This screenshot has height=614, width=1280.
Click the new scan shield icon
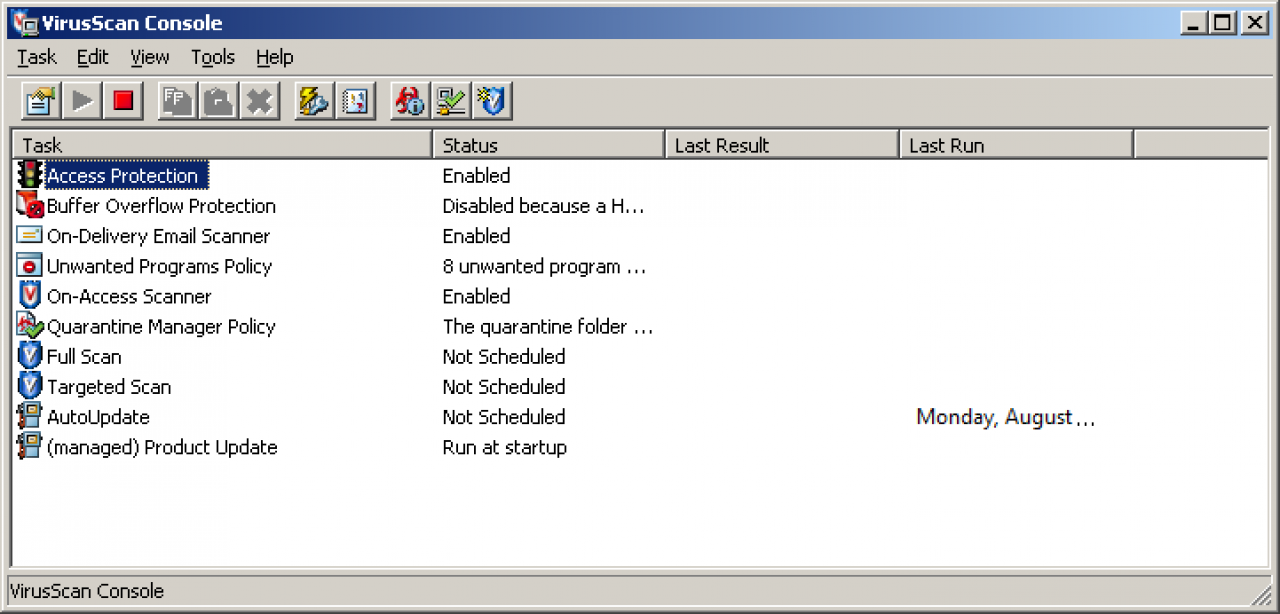492,101
